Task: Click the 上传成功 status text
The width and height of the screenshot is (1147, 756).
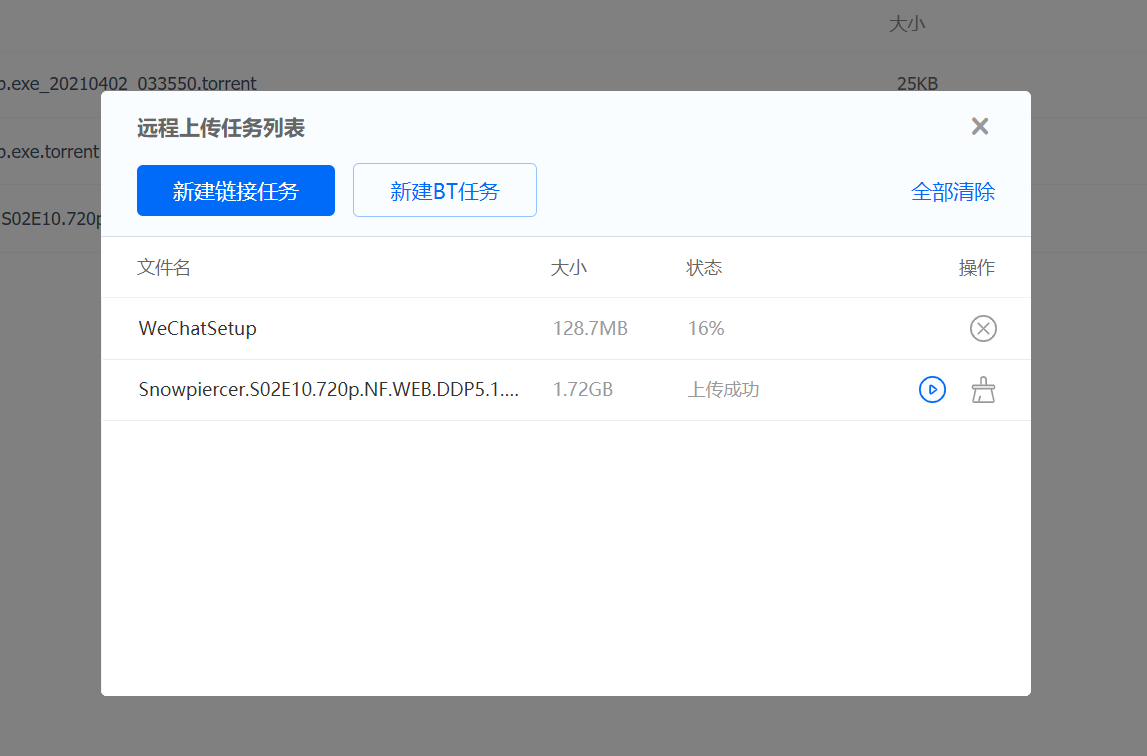Action: point(723,389)
